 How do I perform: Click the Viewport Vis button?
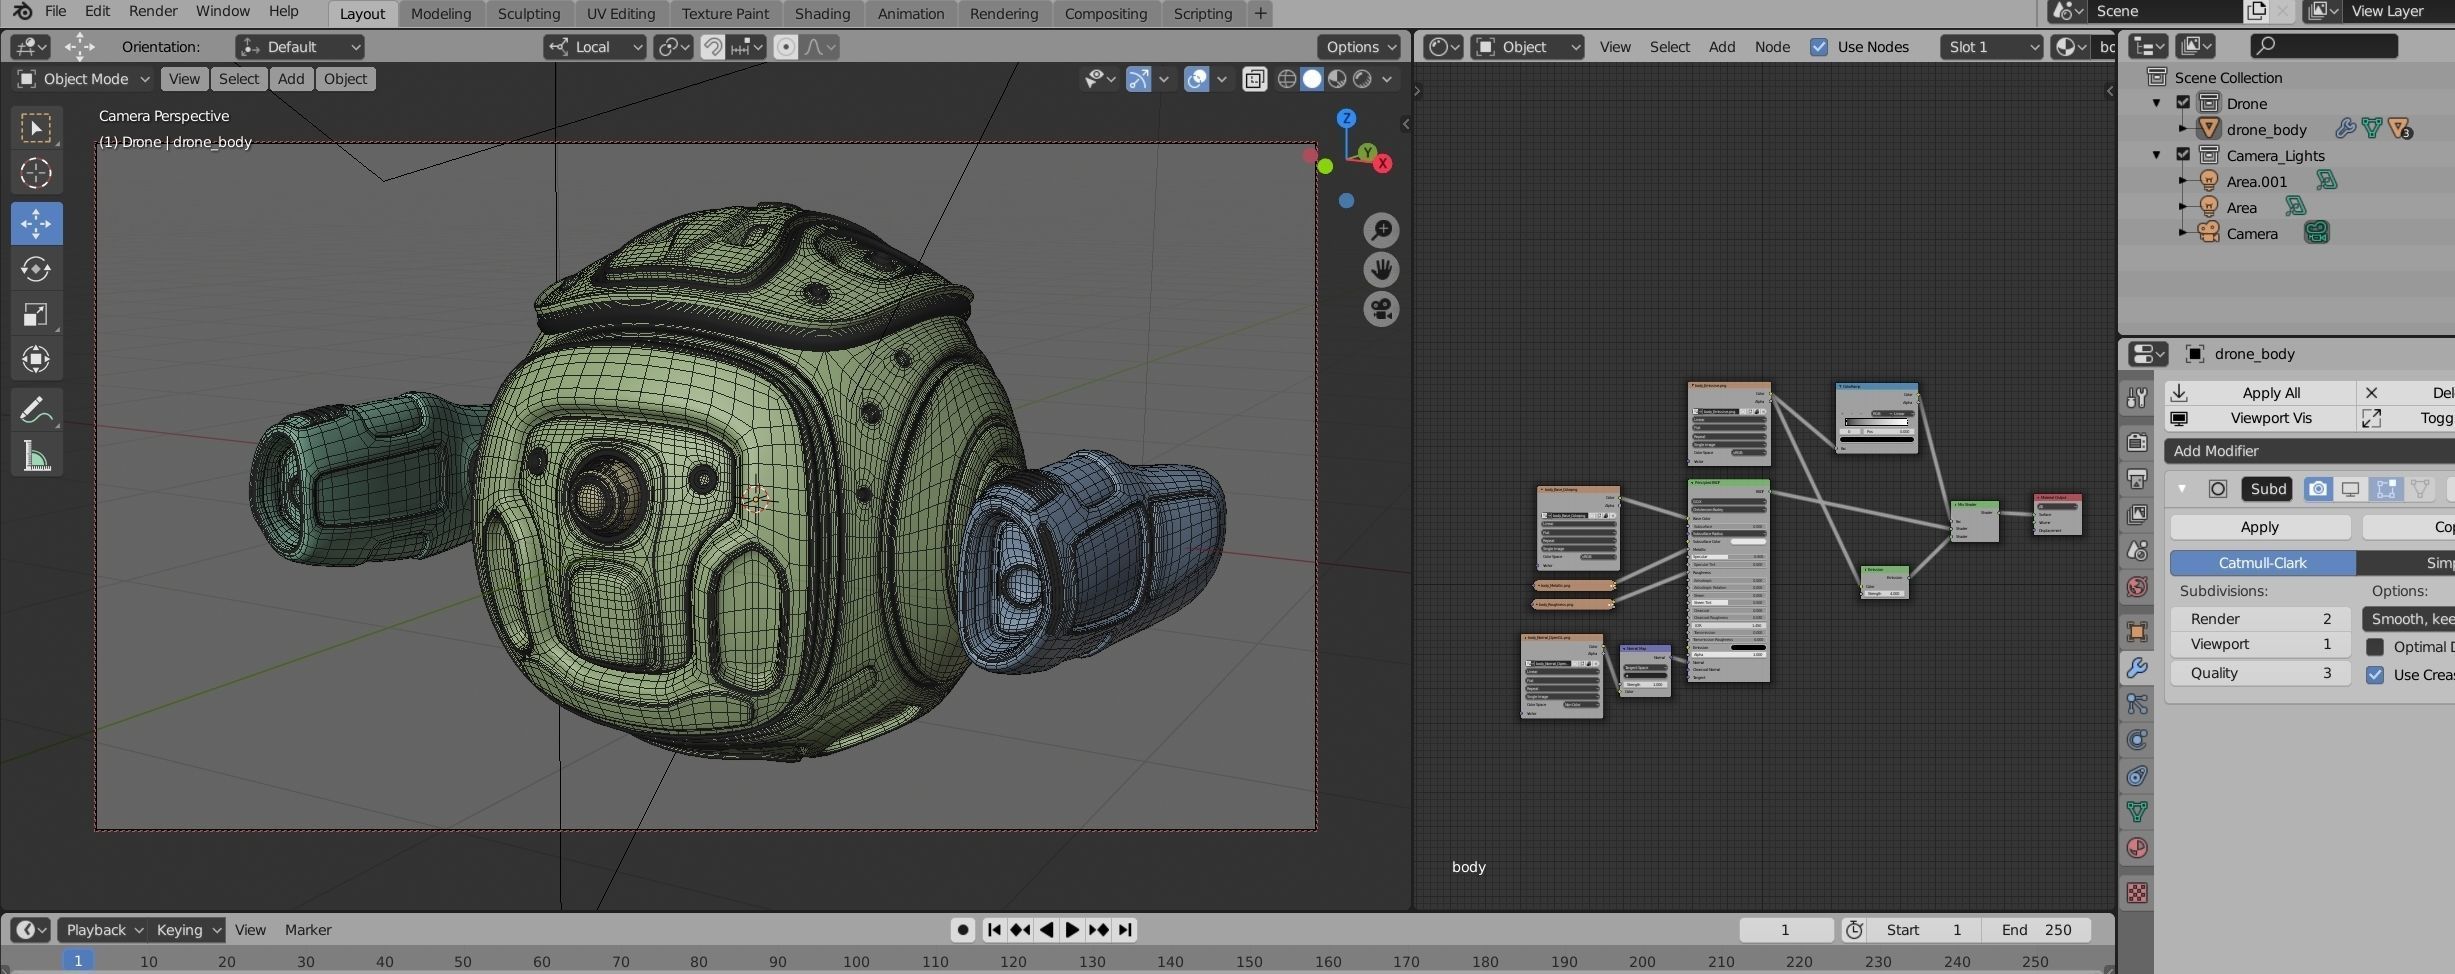[2260, 418]
